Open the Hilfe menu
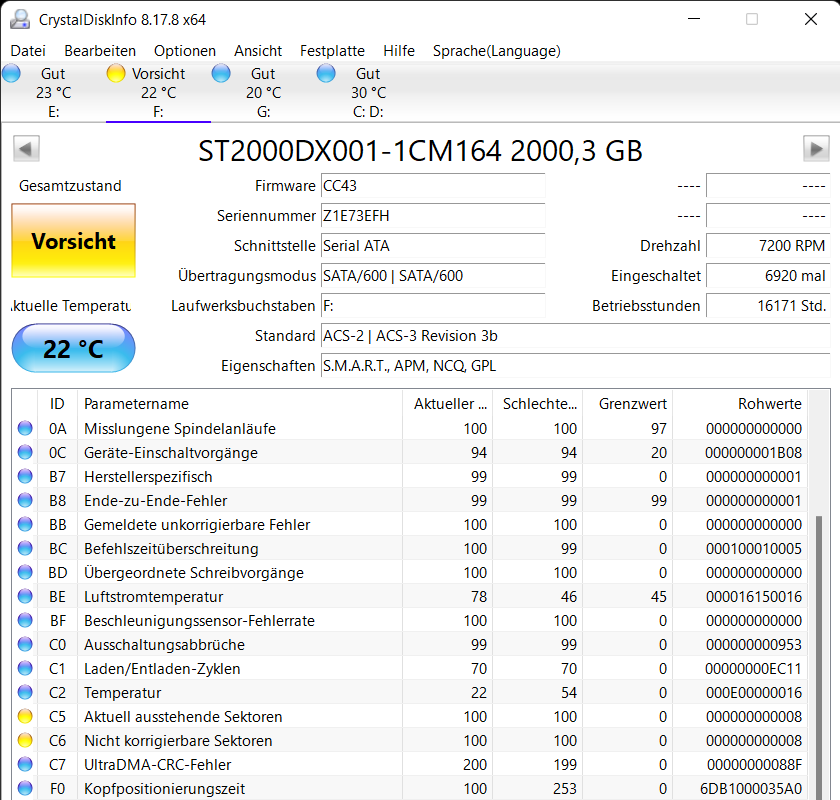 tap(399, 51)
